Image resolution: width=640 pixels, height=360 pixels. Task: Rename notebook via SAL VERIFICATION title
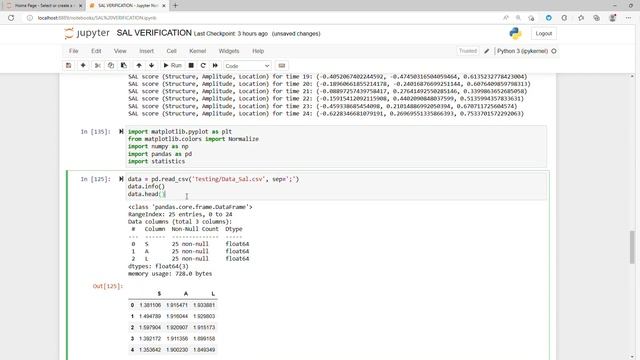(154, 33)
